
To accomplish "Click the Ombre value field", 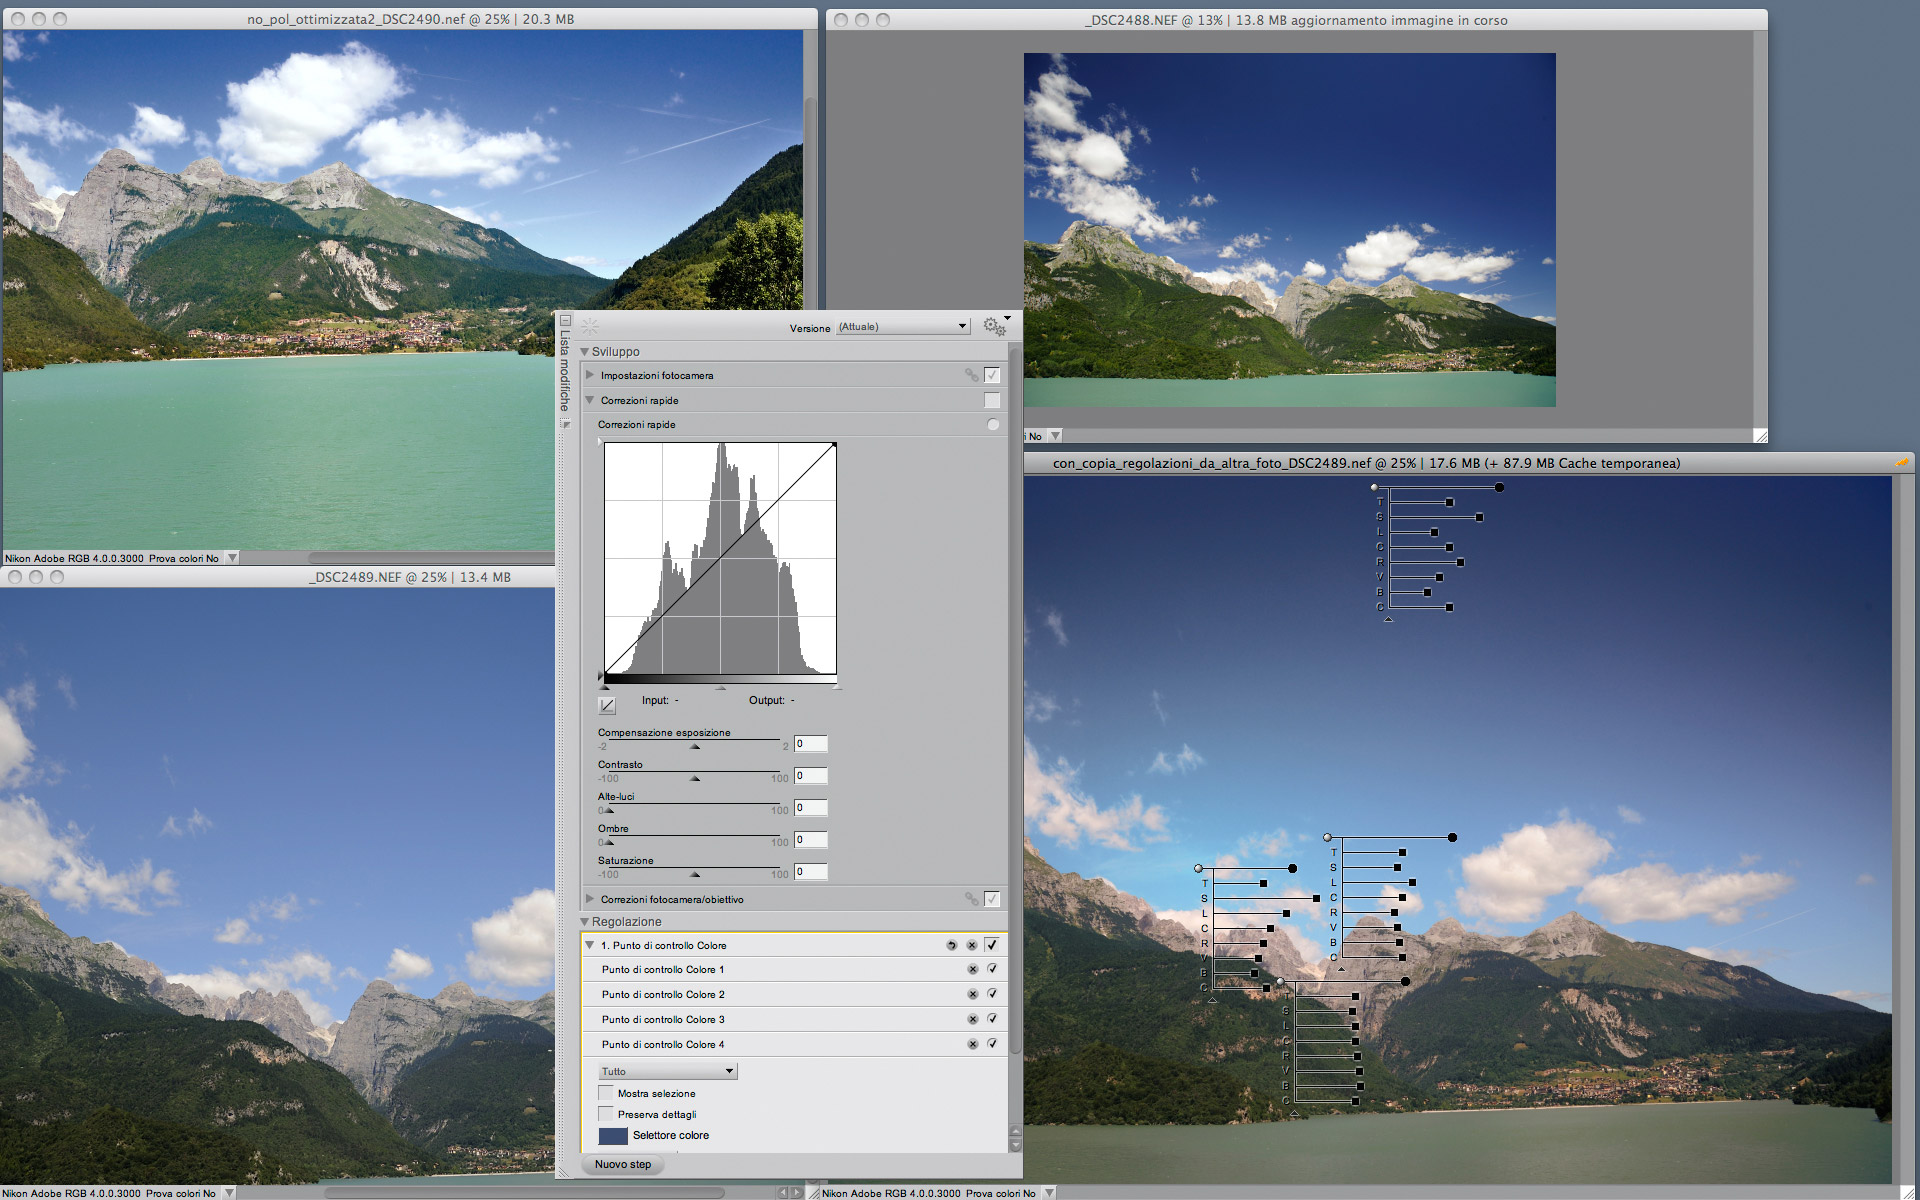I will pyautogui.click(x=811, y=840).
